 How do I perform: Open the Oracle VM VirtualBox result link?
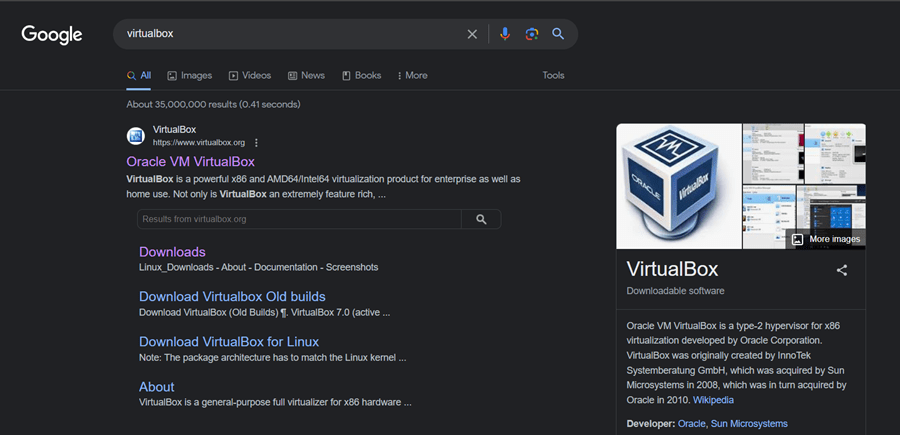click(x=191, y=161)
